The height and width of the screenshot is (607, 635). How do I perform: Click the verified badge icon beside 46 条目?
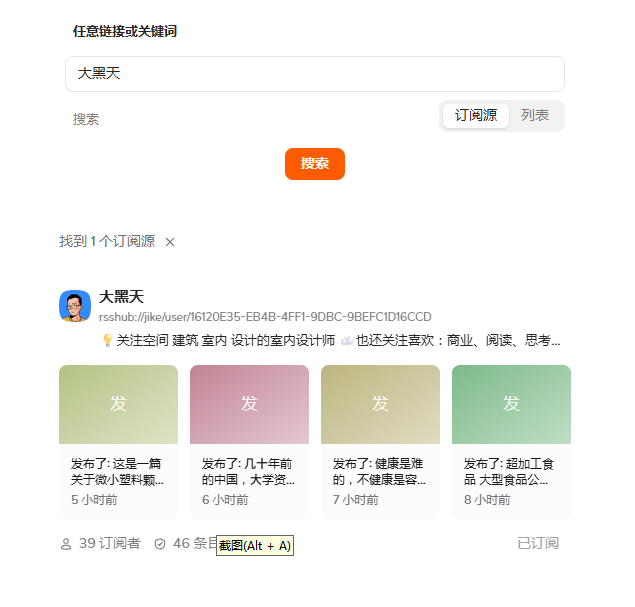160,544
